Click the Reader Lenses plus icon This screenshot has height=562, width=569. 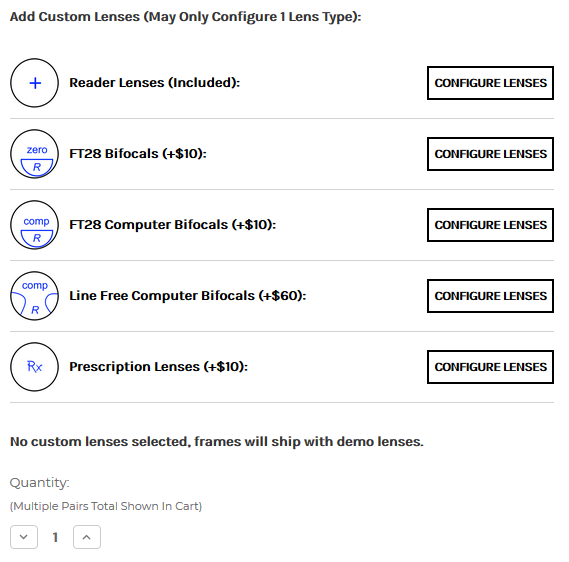[34, 83]
